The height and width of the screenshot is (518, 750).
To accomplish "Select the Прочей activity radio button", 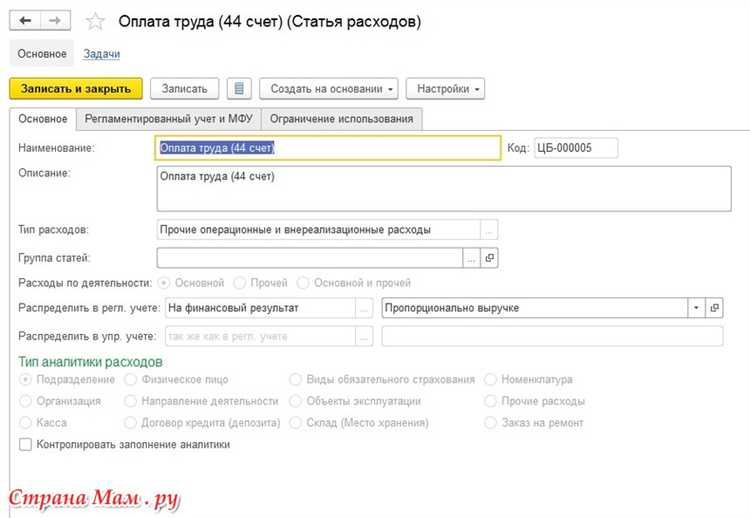I will click(x=240, y=283).
